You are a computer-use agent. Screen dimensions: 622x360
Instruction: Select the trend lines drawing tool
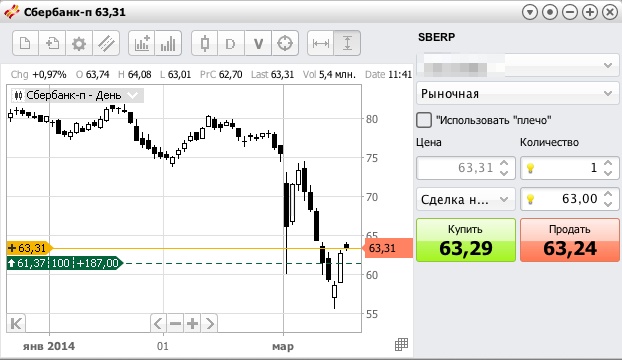click(x=106, y=43)
